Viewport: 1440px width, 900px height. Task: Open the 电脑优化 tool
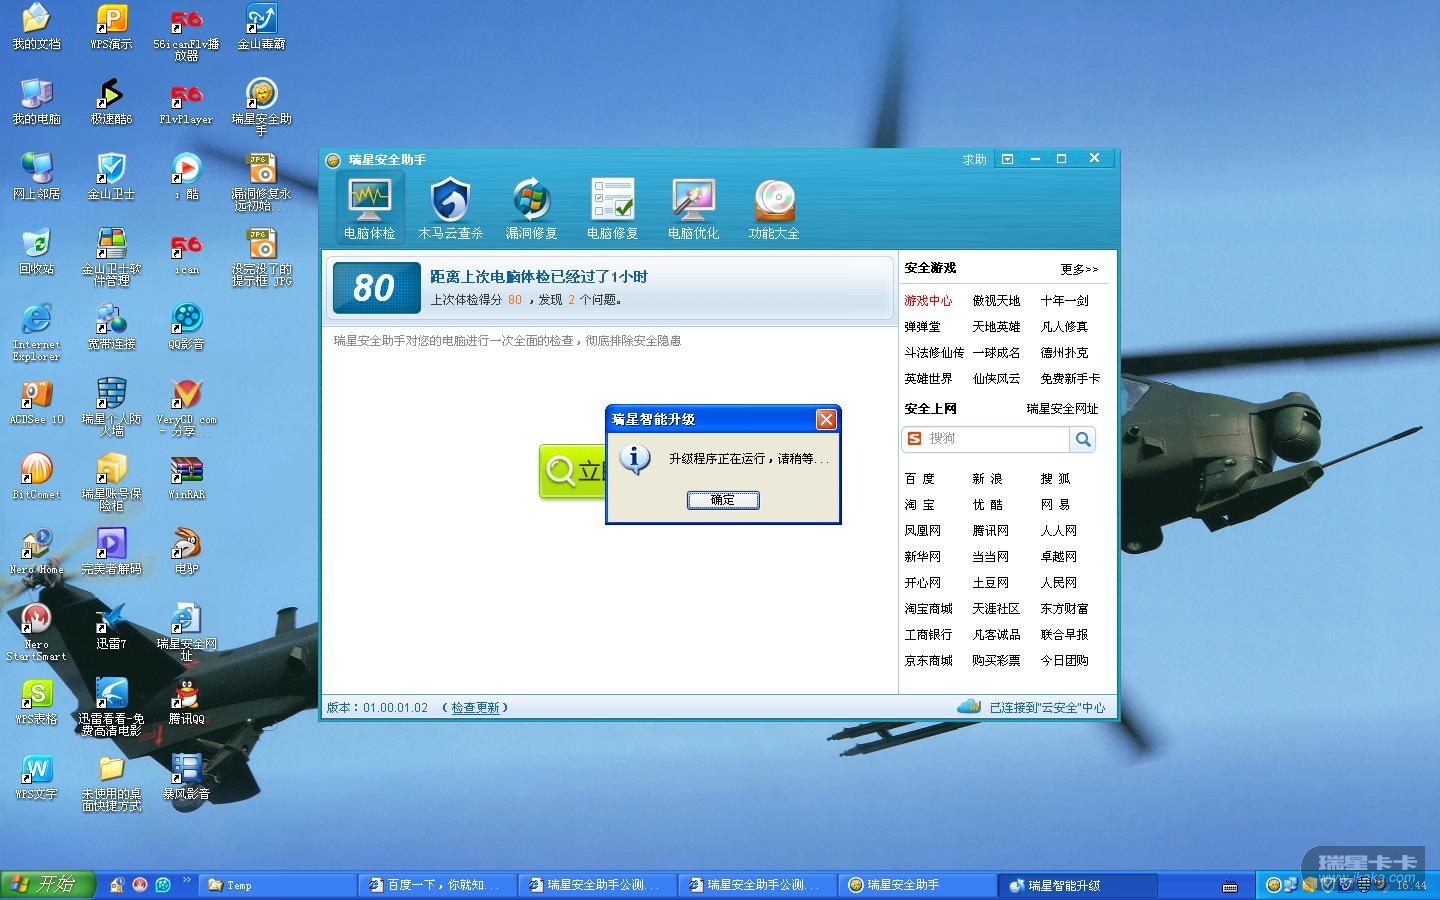[x=693, y=208]
